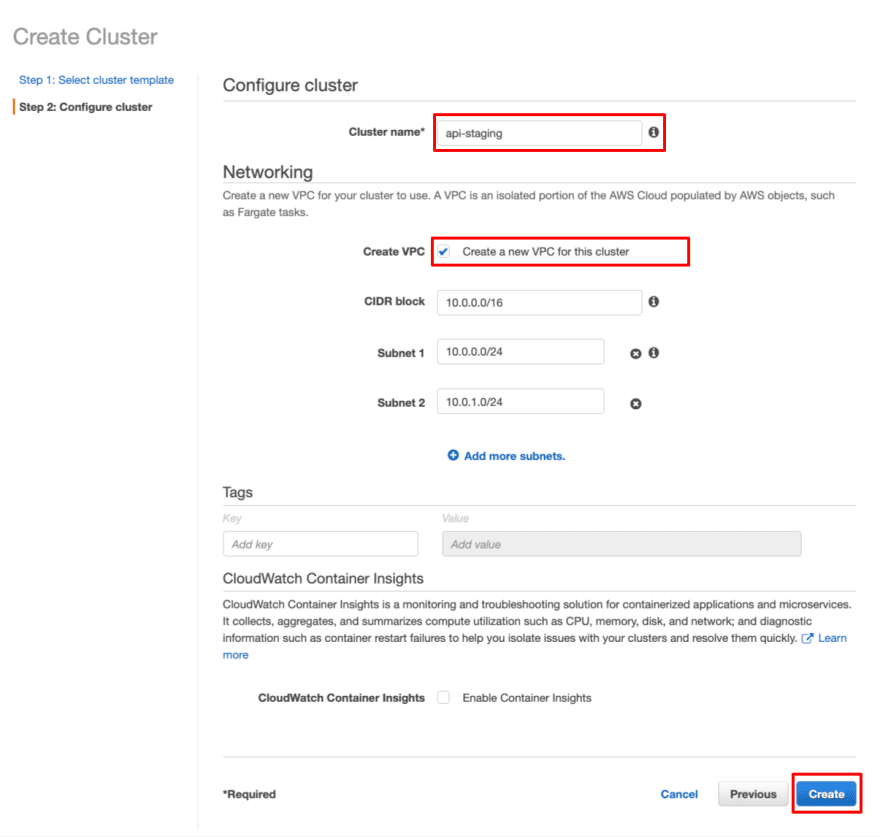Click the Networking section heading
The height and width of the screenshot is (837, 880).
click(268, 172)
